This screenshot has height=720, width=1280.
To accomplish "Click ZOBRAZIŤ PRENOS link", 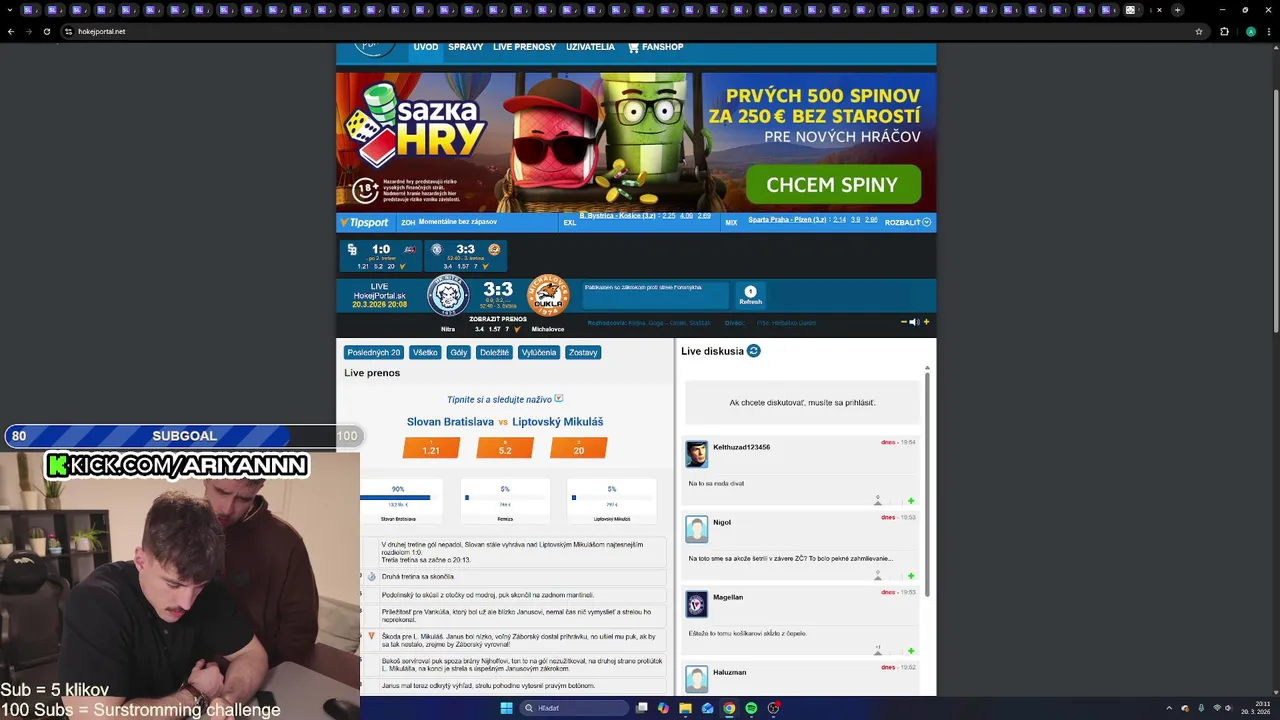I will [x=498, y=319].
